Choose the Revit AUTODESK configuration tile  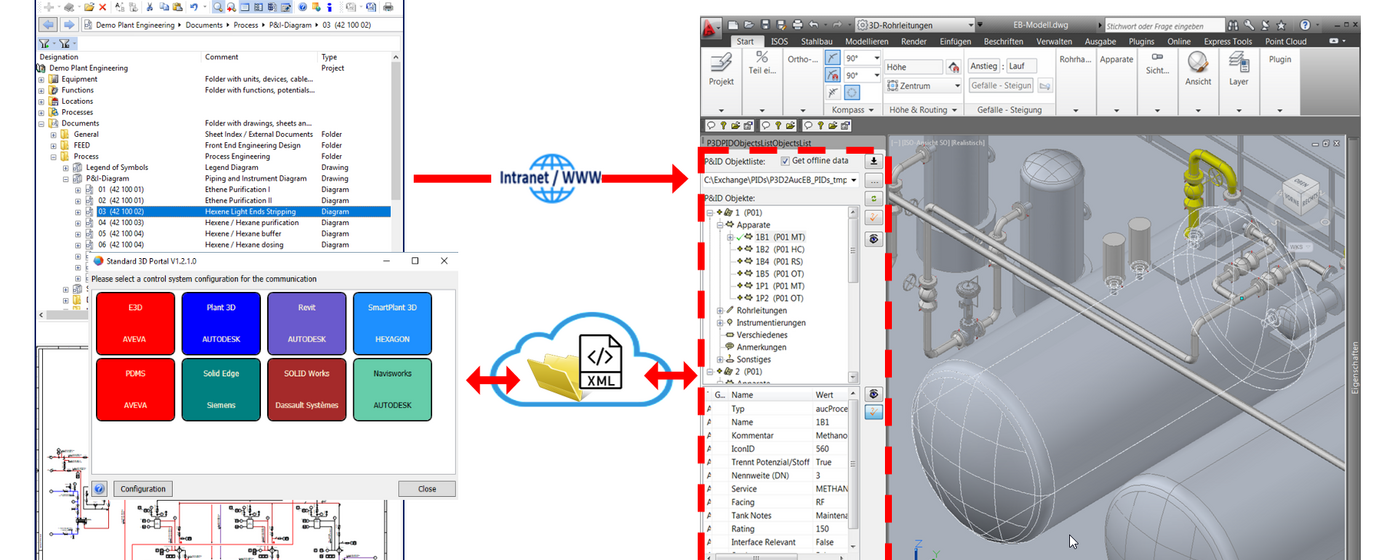point(306,322)
